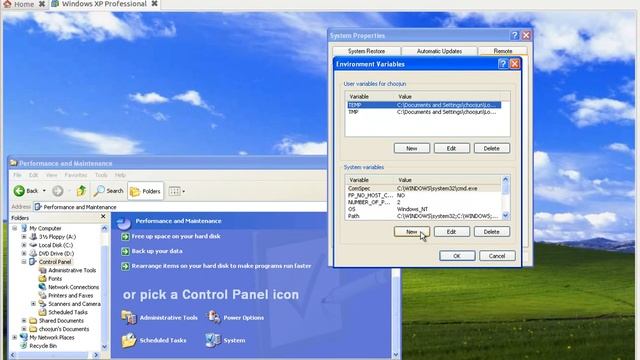Screen dimensions: 640x360
Task: Select the ComSpec system variable row
Action: [x=424, y=189]
